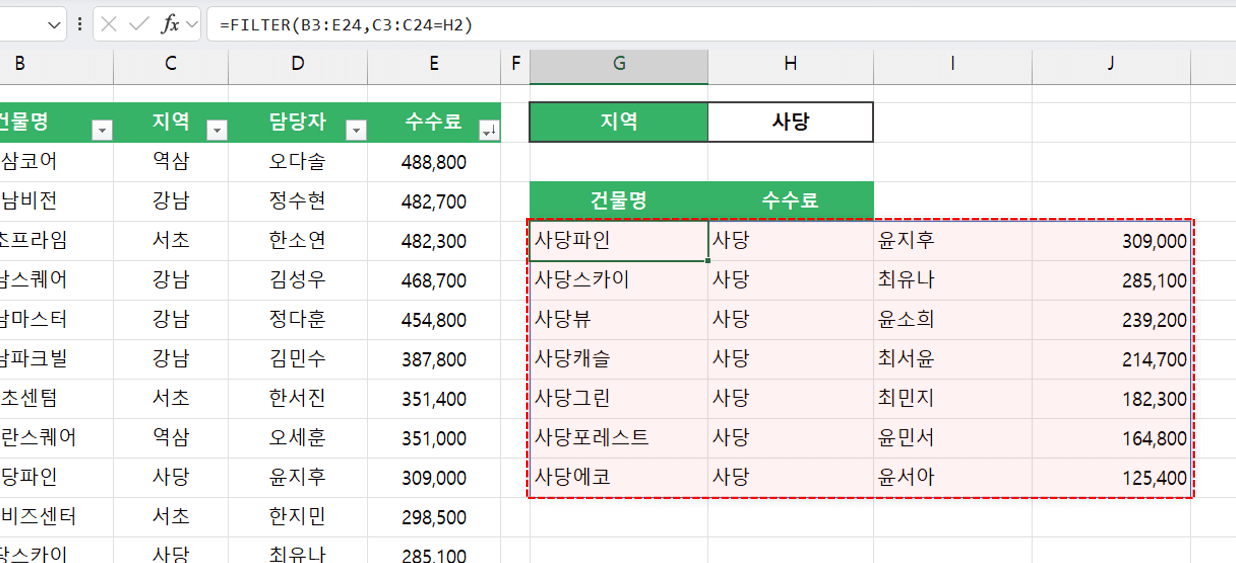Select the cell containing 사당파인 in column G

click(619, 241)
